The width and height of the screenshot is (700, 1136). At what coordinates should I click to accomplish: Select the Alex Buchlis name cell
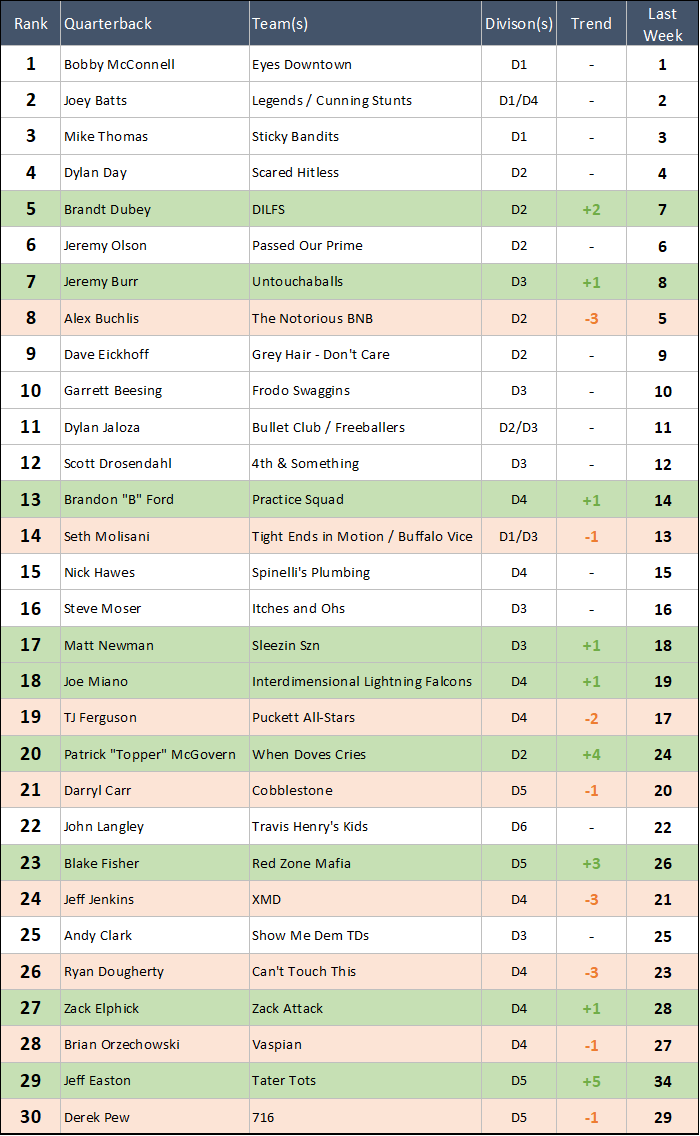[x=101, y=319]
